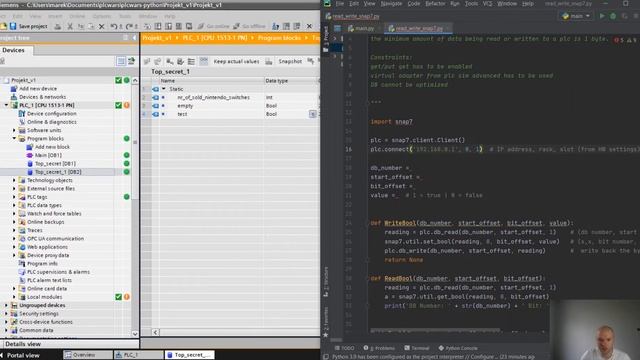Click Projekt_v1 in orange breadcrumb
This screenshot has height=360, width=640.
(157, 38)
